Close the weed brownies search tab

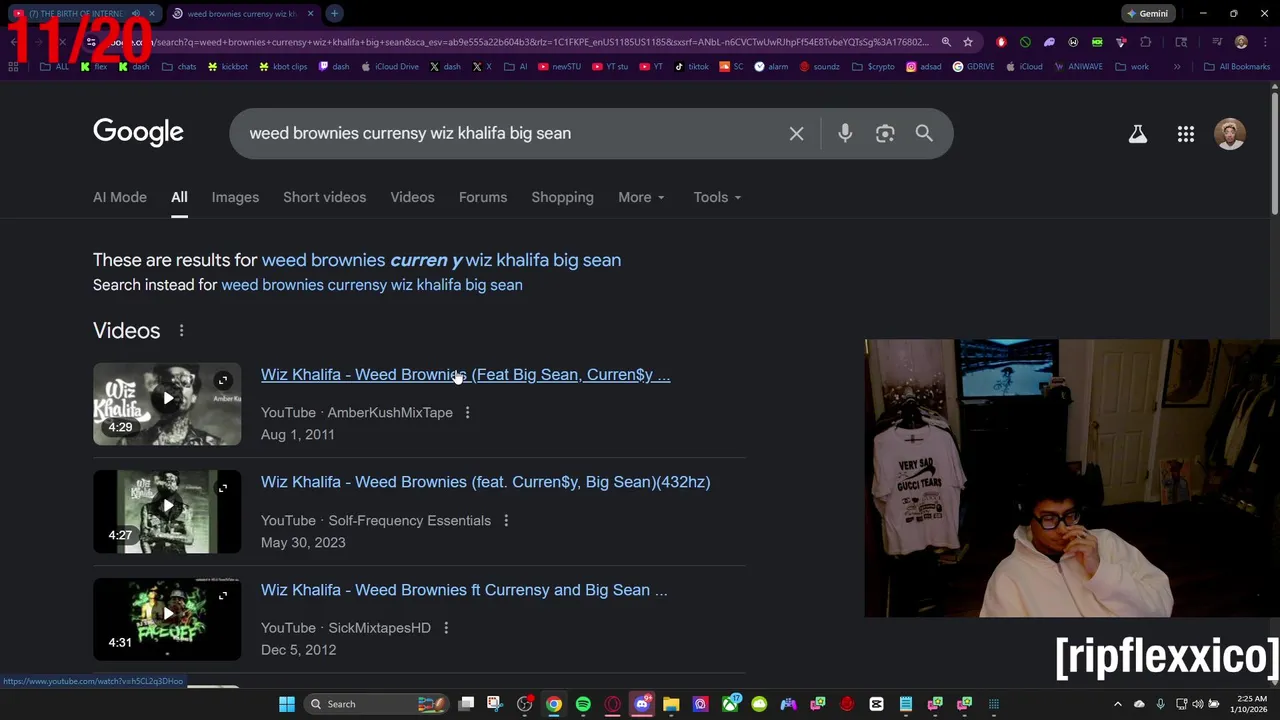point(310,13)
